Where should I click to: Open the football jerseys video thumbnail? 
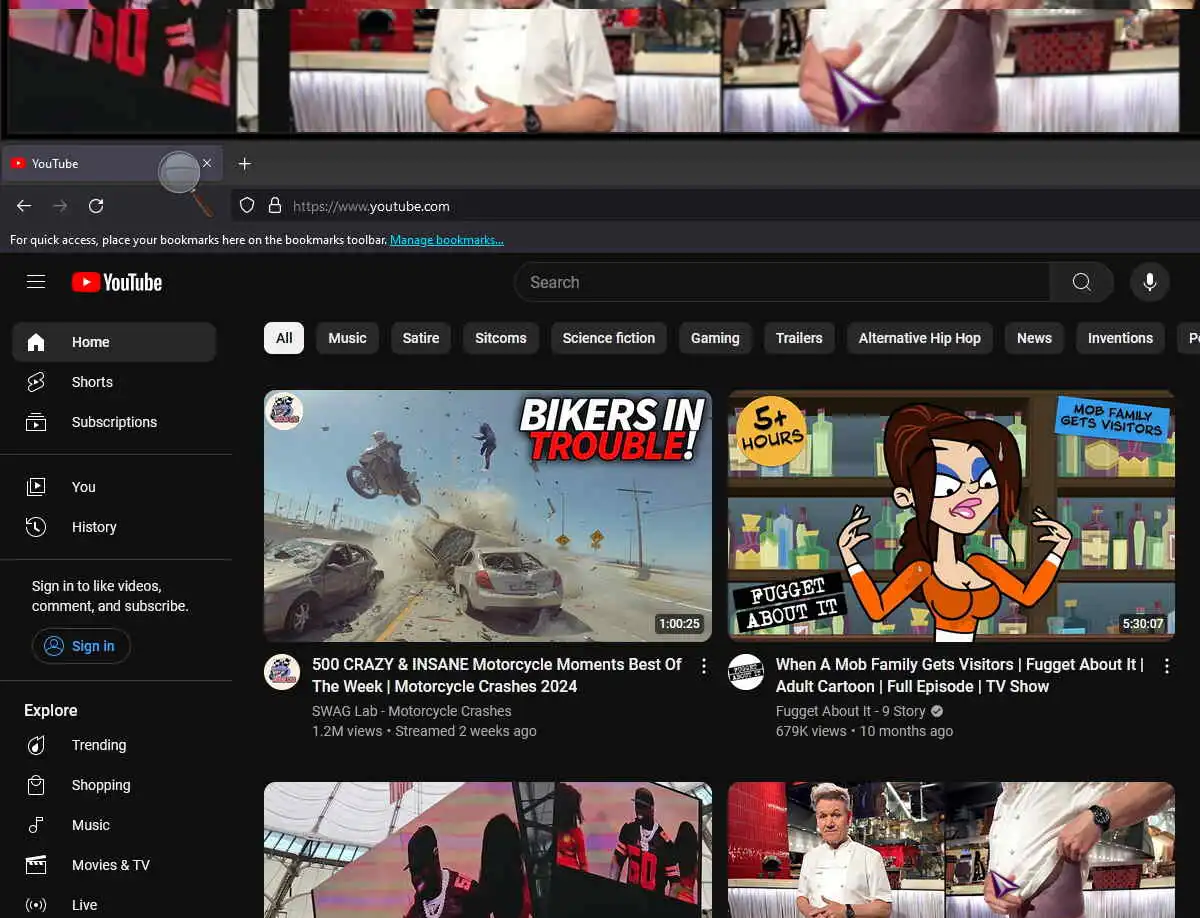click(x=488, y=850)
